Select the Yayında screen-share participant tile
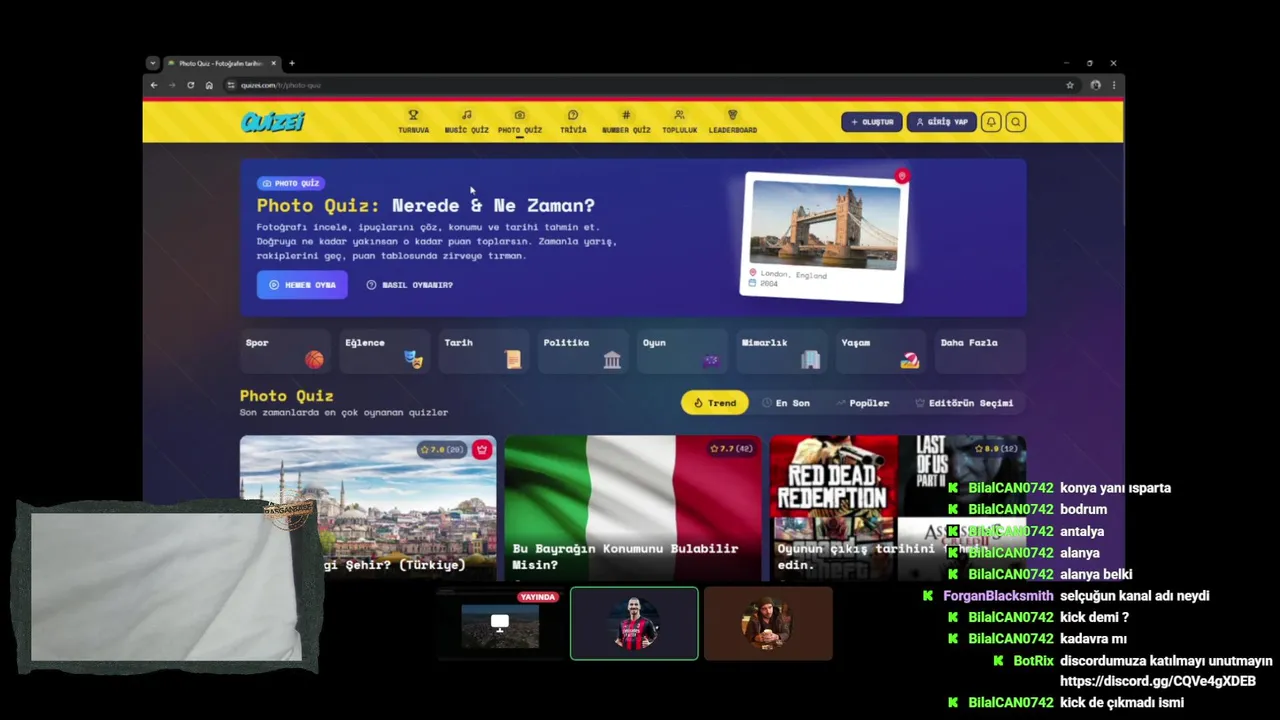The width and height of the screenshot is (1280, 720). (500, 623)
